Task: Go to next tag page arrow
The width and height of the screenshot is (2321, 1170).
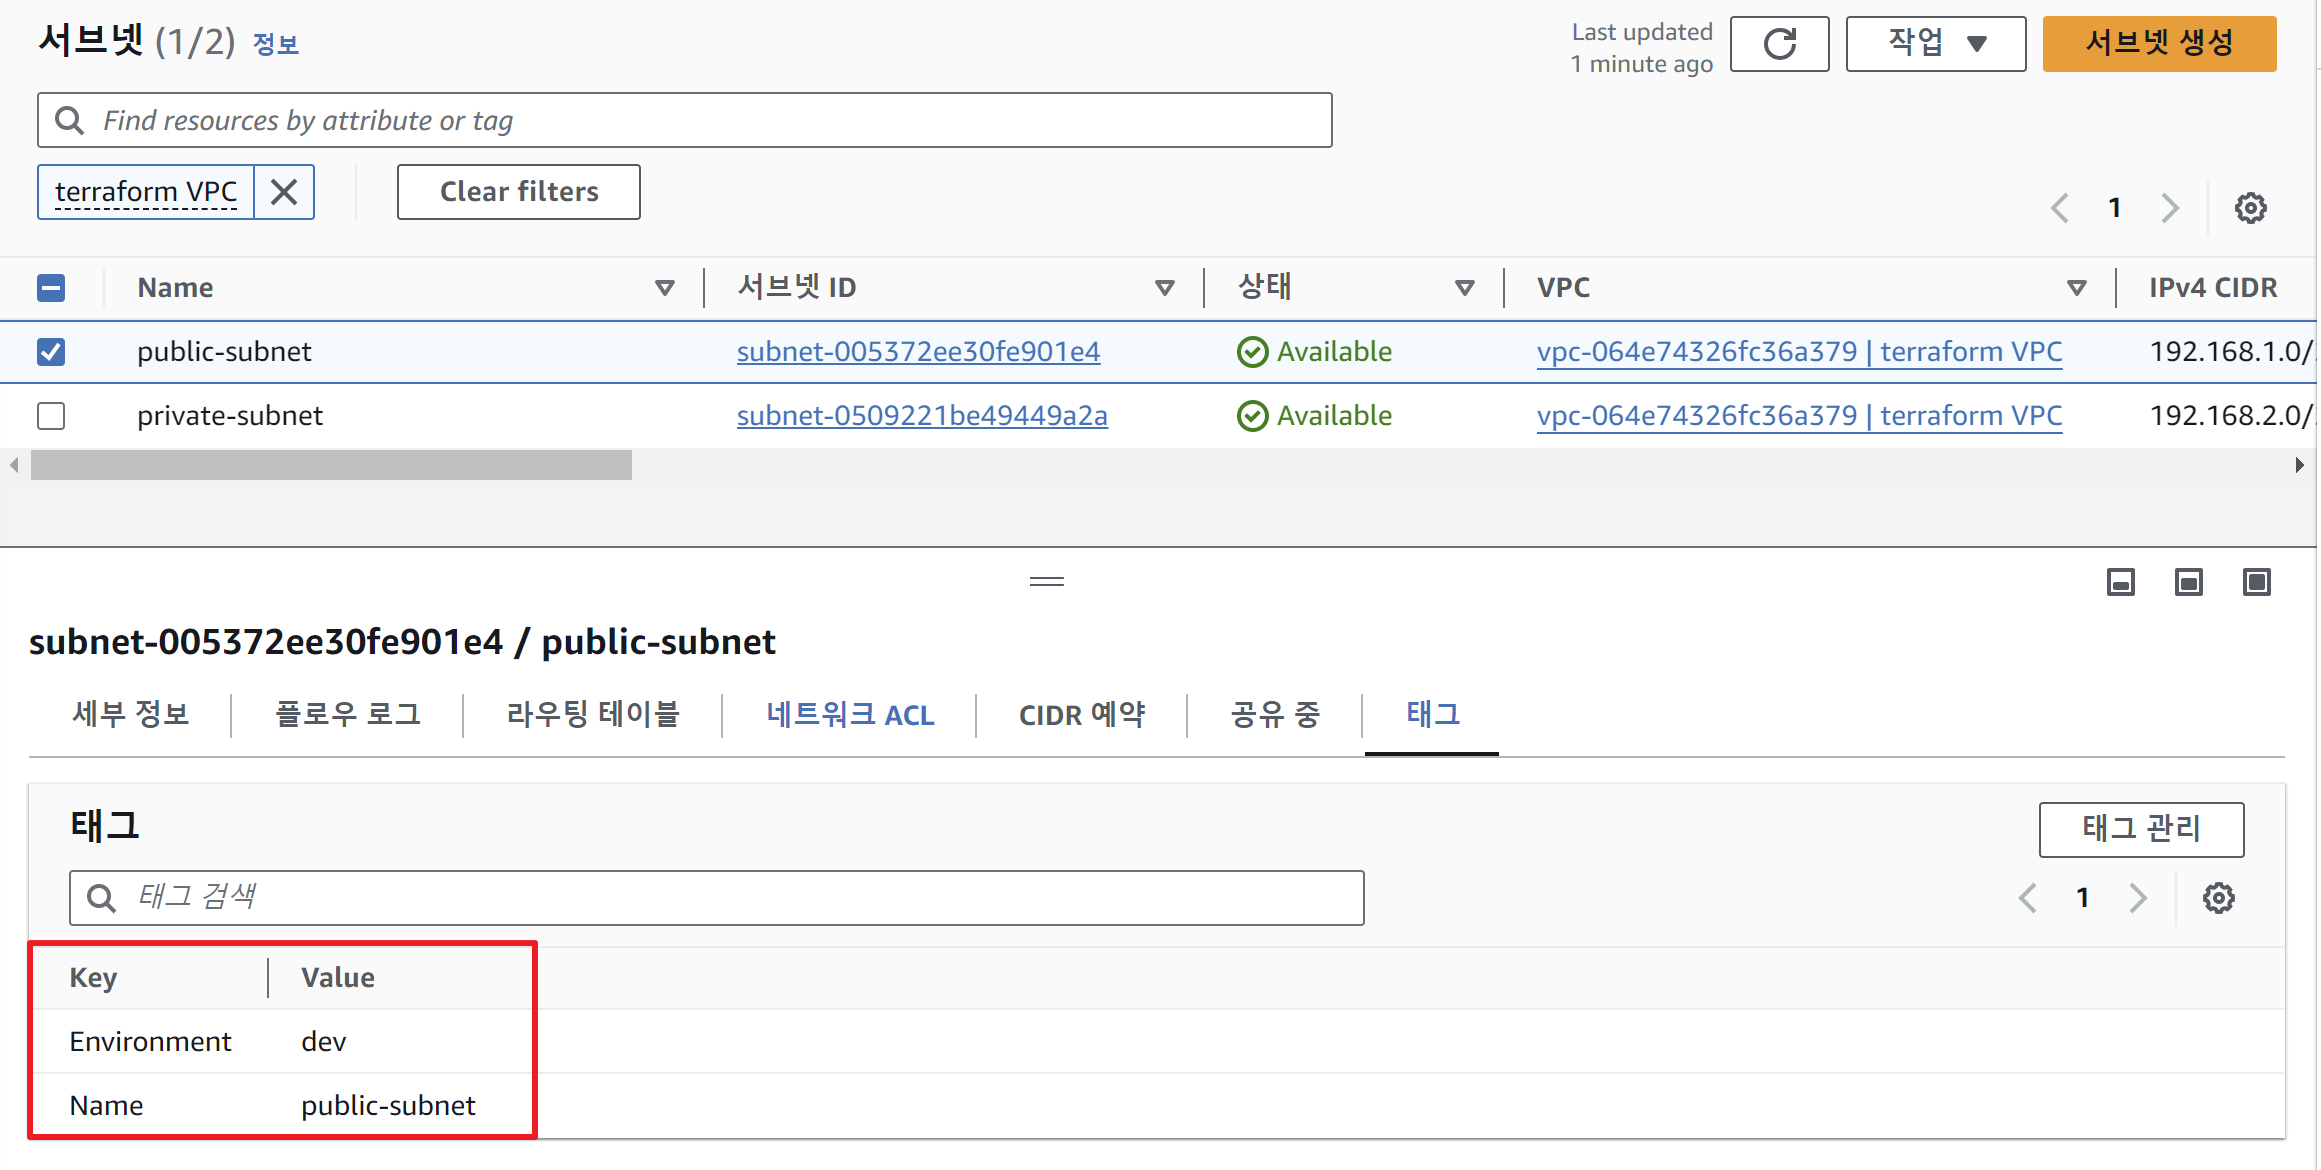Action: (2138, 898)
